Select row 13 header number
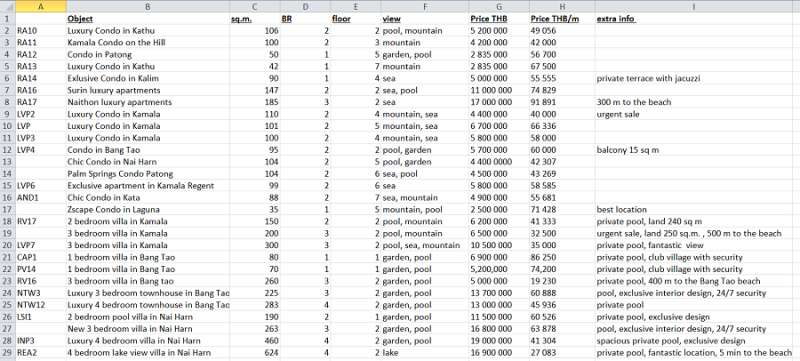The height and width of the screenshot is (361, 800). point(7,162)
